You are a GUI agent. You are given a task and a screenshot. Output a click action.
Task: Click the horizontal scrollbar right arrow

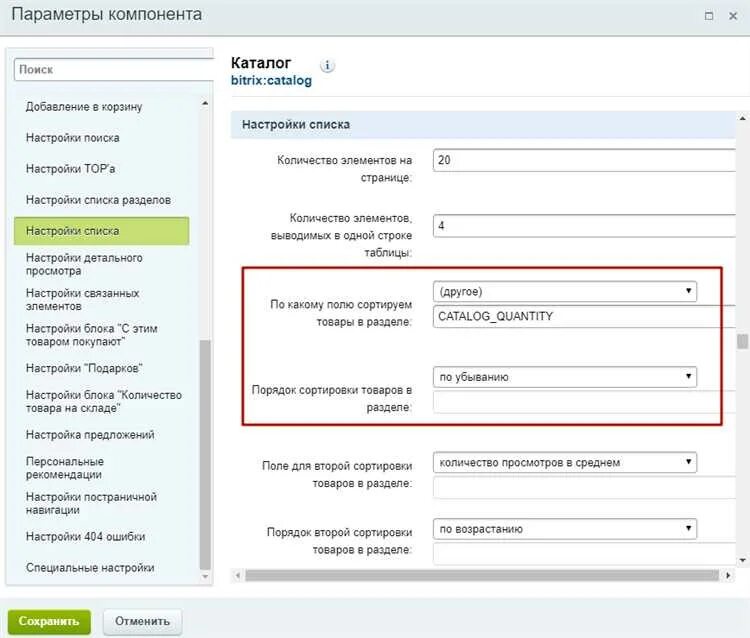pyautogui.click(x=728, y=575)
